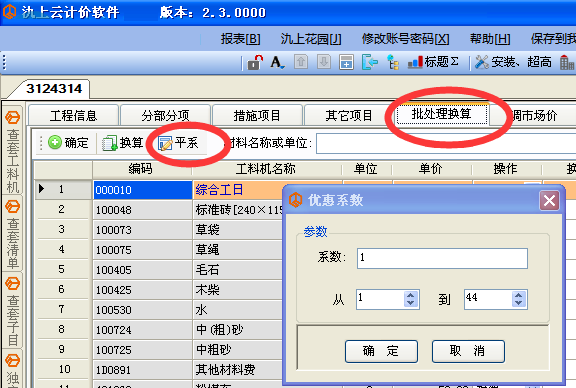Select code cell 000010
The height and width of the screenshot is (388, 576).
(x=143, y=190)
